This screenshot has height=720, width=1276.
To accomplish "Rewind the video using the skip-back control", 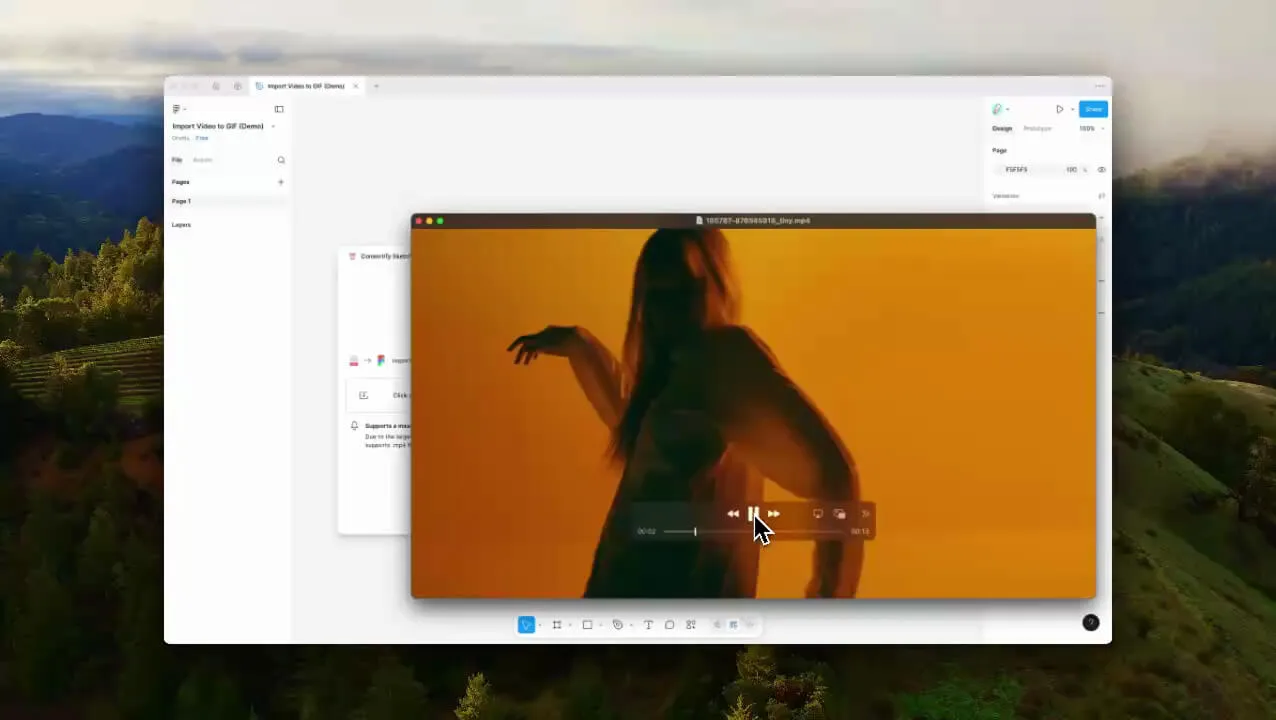I will (733, 513).
